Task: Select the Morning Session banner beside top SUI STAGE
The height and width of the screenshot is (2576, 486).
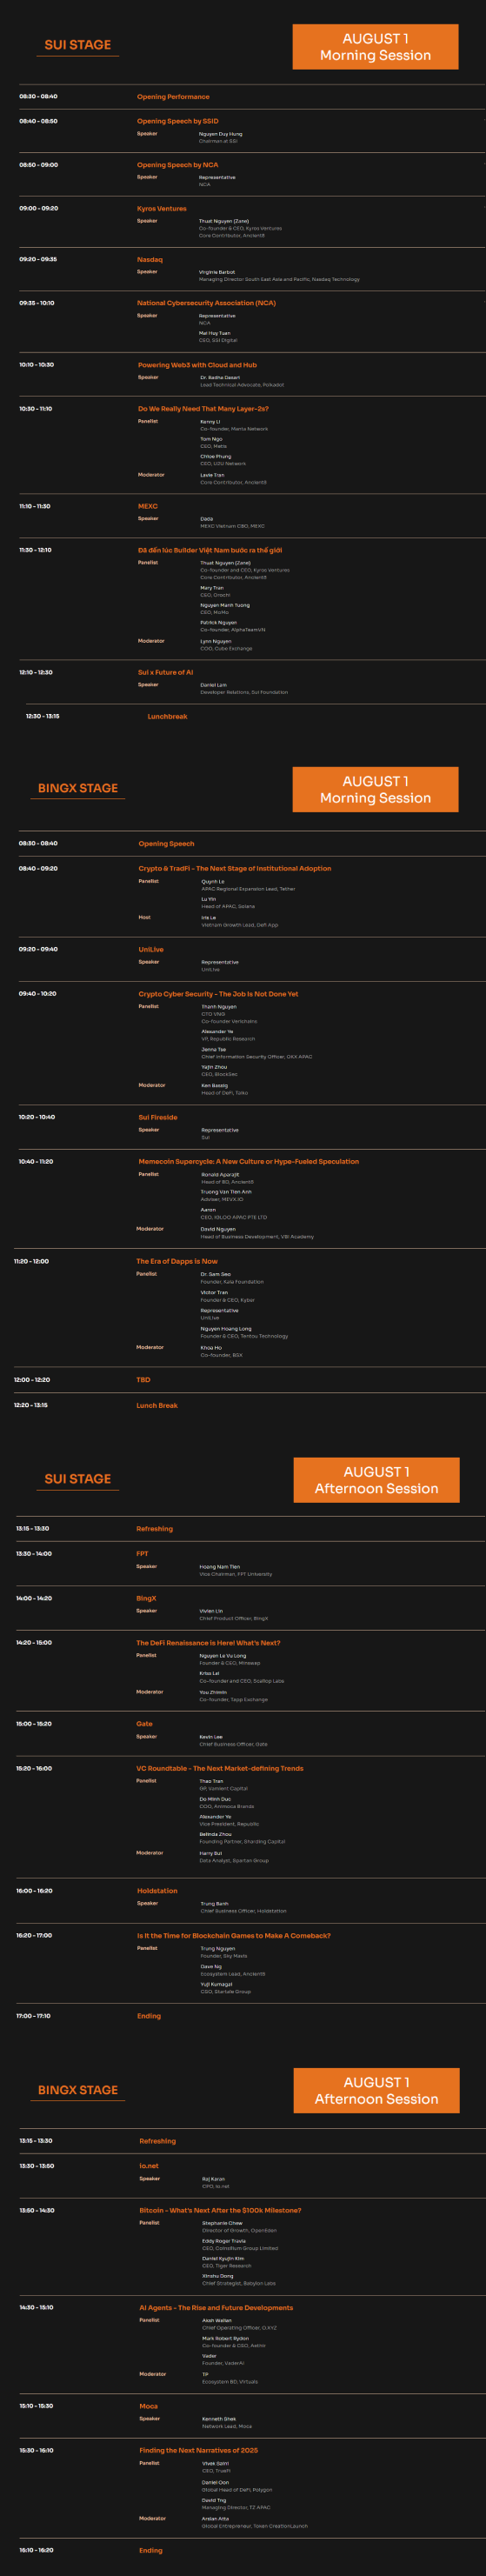Action: pos(375,47)
